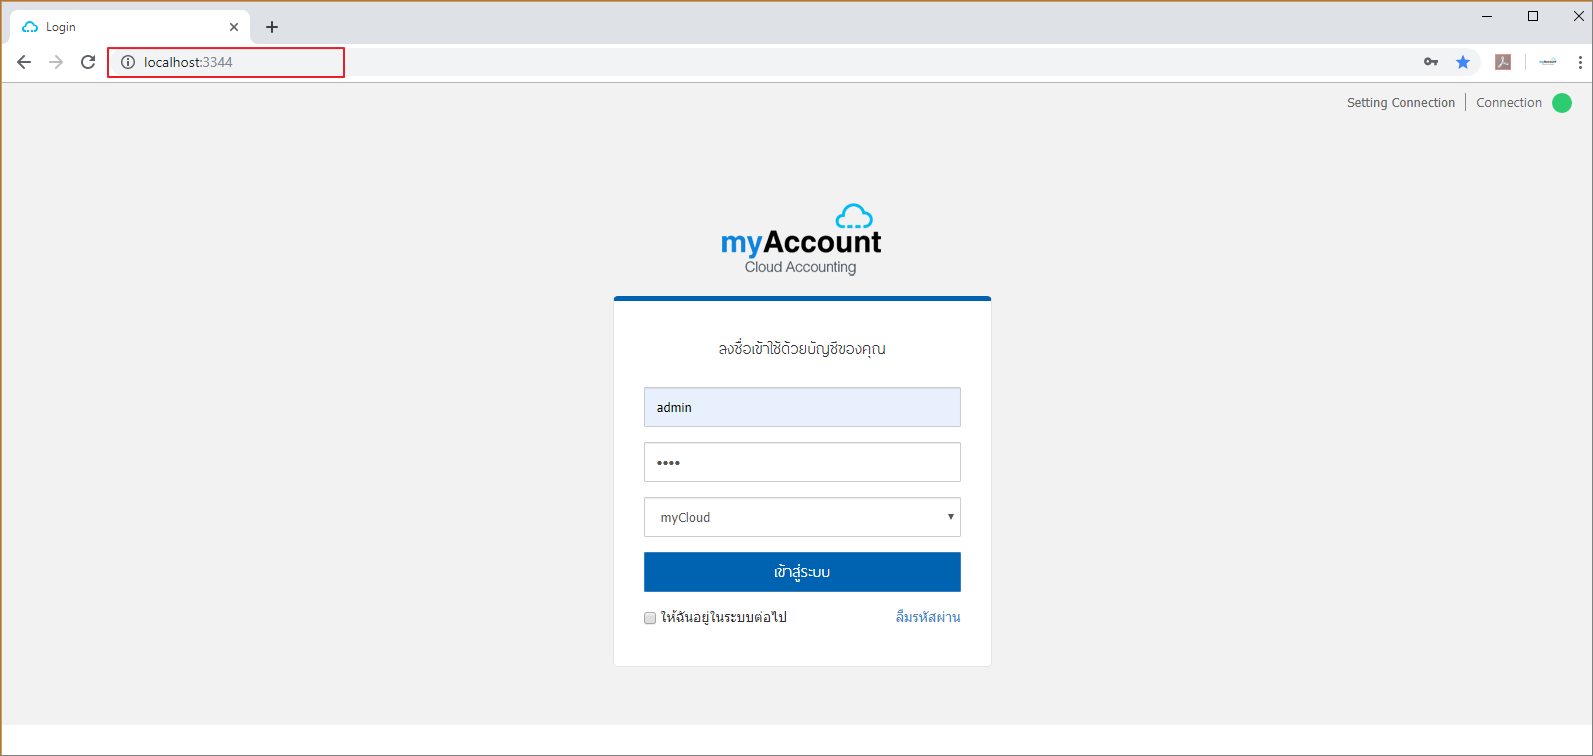
Task: Open site information icon beside localhost
Action: [x=128, y=62]
